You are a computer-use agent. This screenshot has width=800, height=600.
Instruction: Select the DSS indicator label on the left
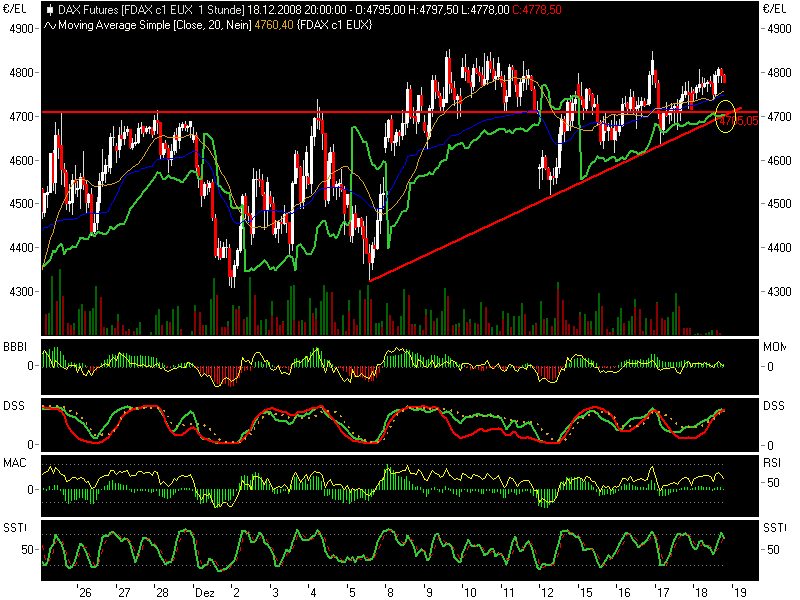[14, 407]
